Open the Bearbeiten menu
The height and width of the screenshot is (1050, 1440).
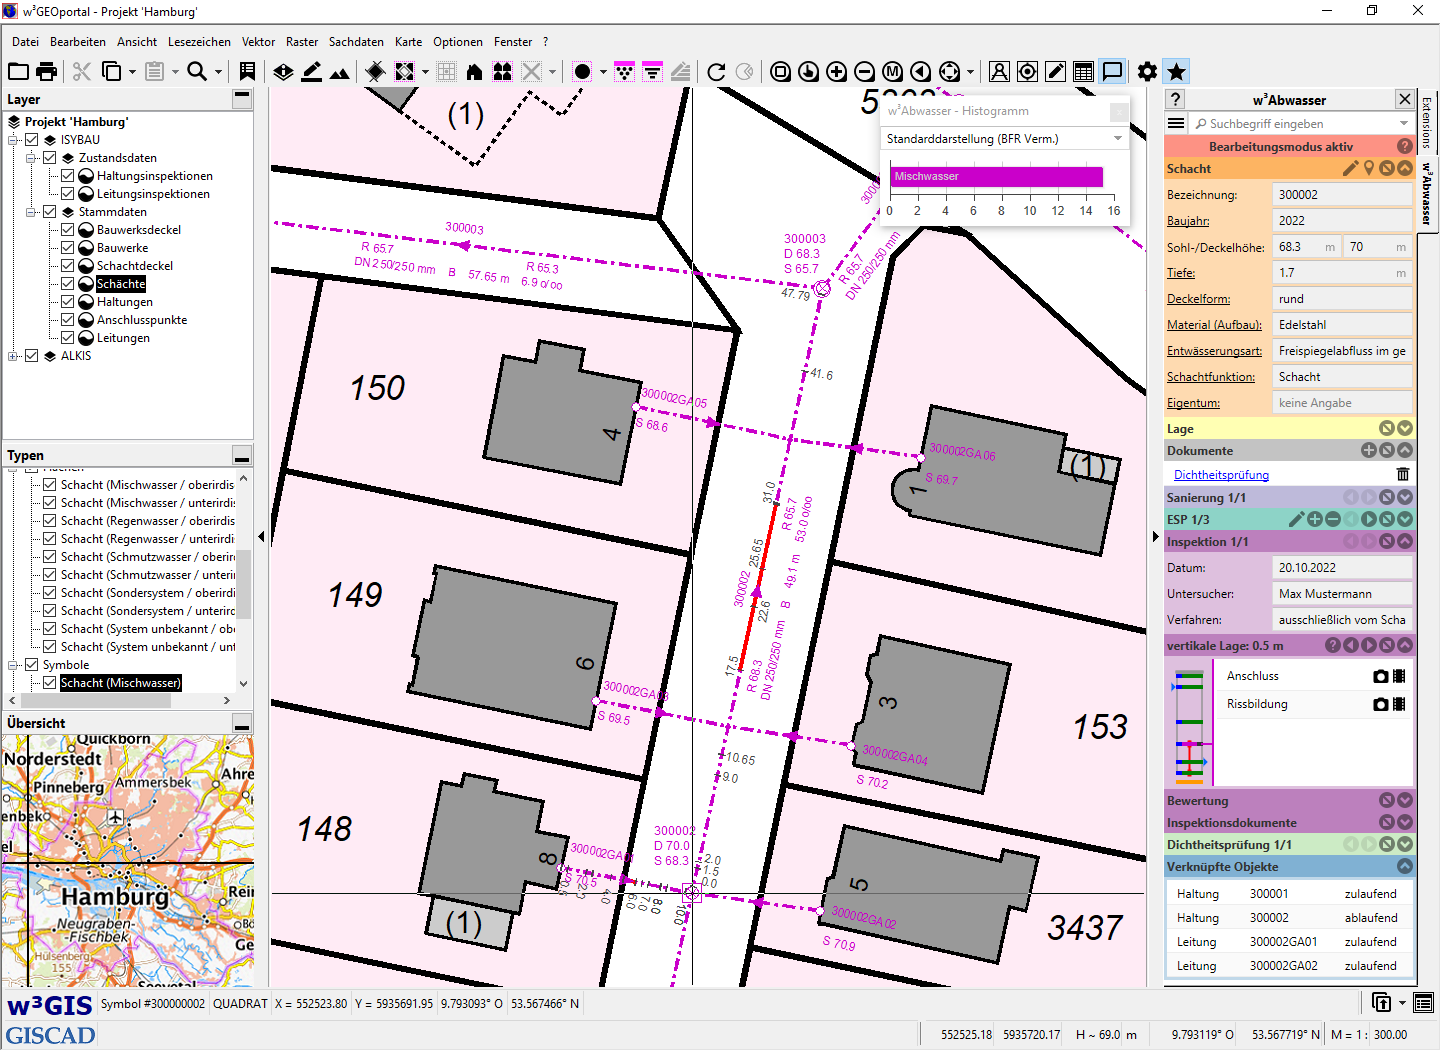[78, 42]
